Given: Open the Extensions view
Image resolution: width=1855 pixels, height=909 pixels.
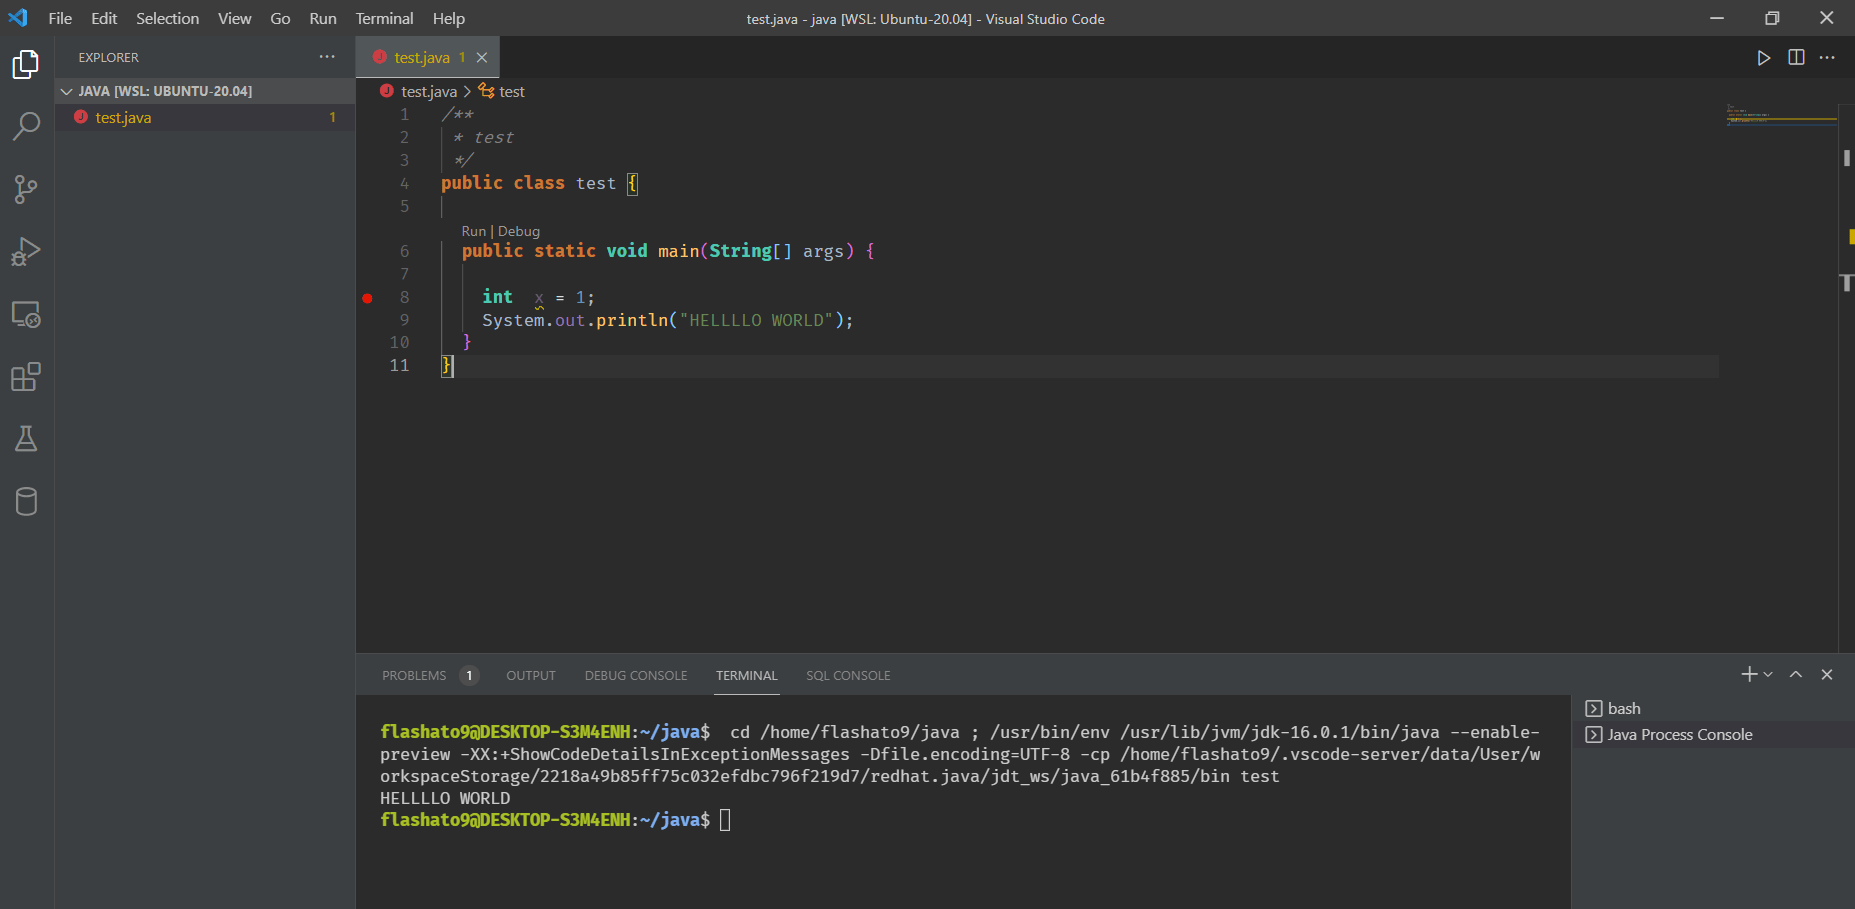Looking at the screenshot, I should coord(26,376).
